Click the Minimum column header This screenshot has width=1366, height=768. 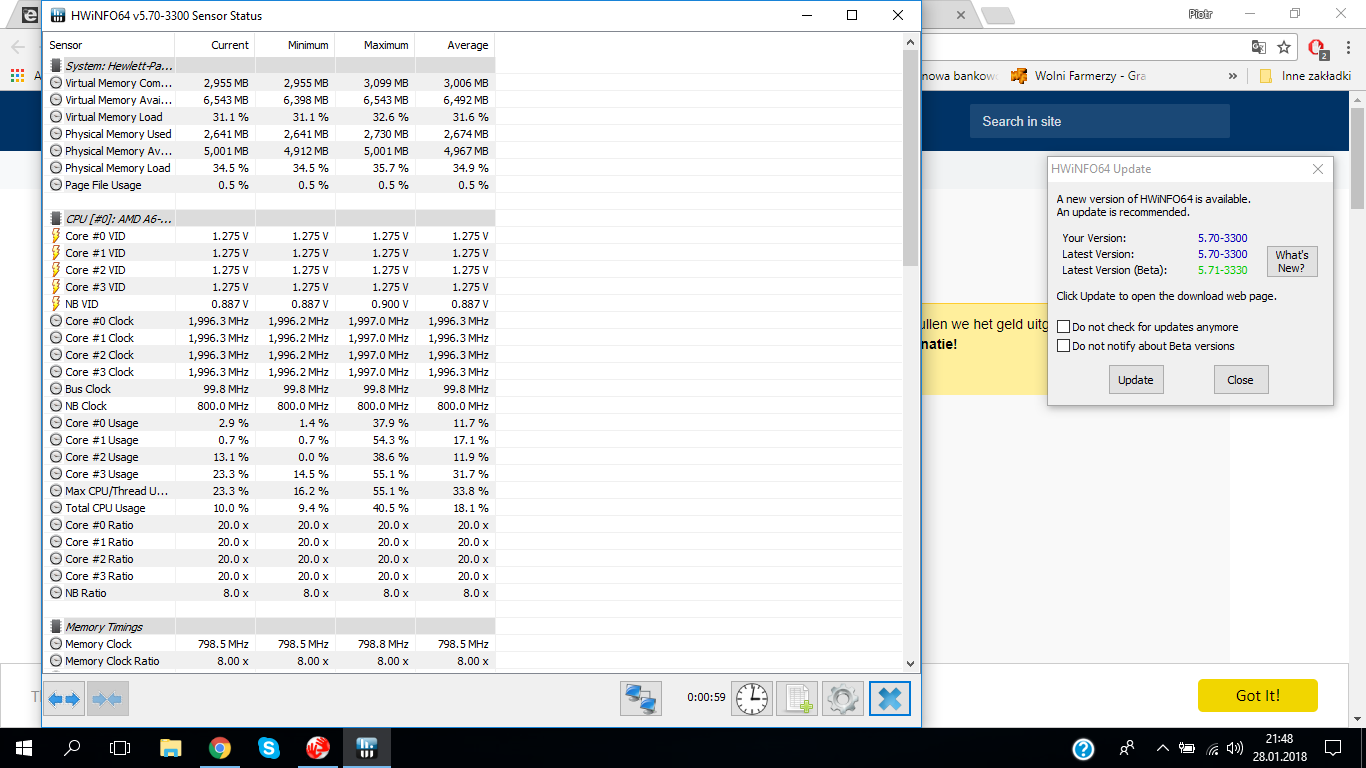[295, 45]
